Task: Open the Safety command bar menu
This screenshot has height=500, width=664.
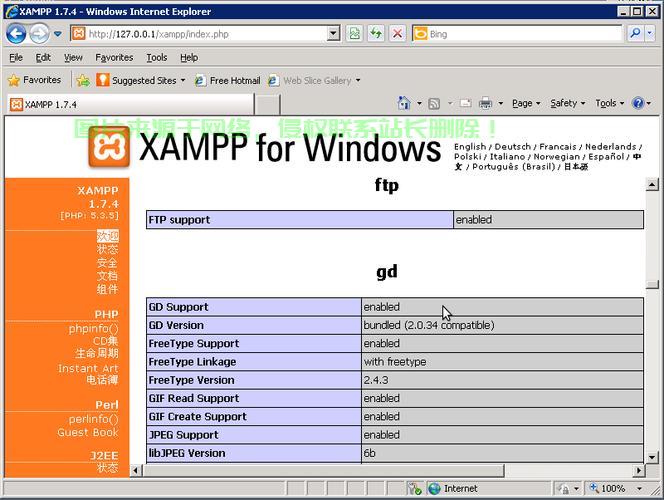Action: [567, 103]
